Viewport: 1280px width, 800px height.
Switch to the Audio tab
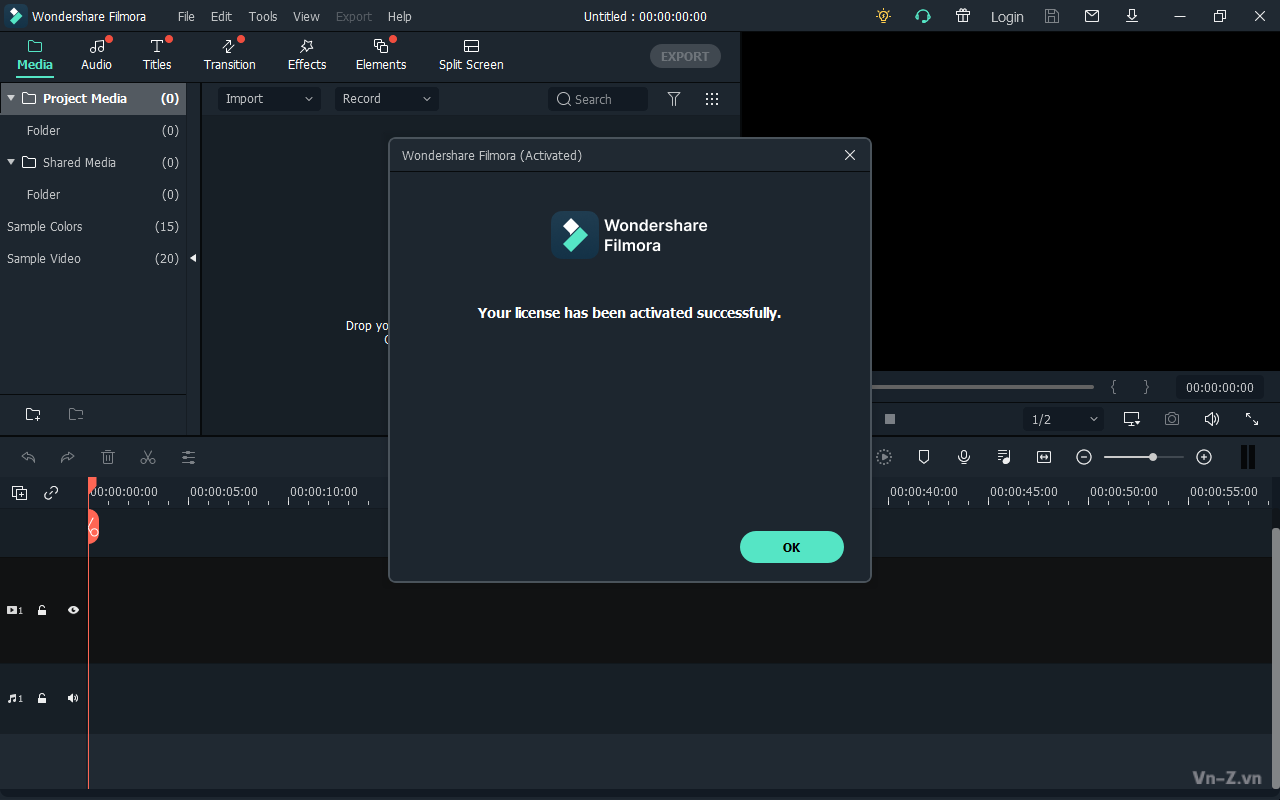pos(96,56)
